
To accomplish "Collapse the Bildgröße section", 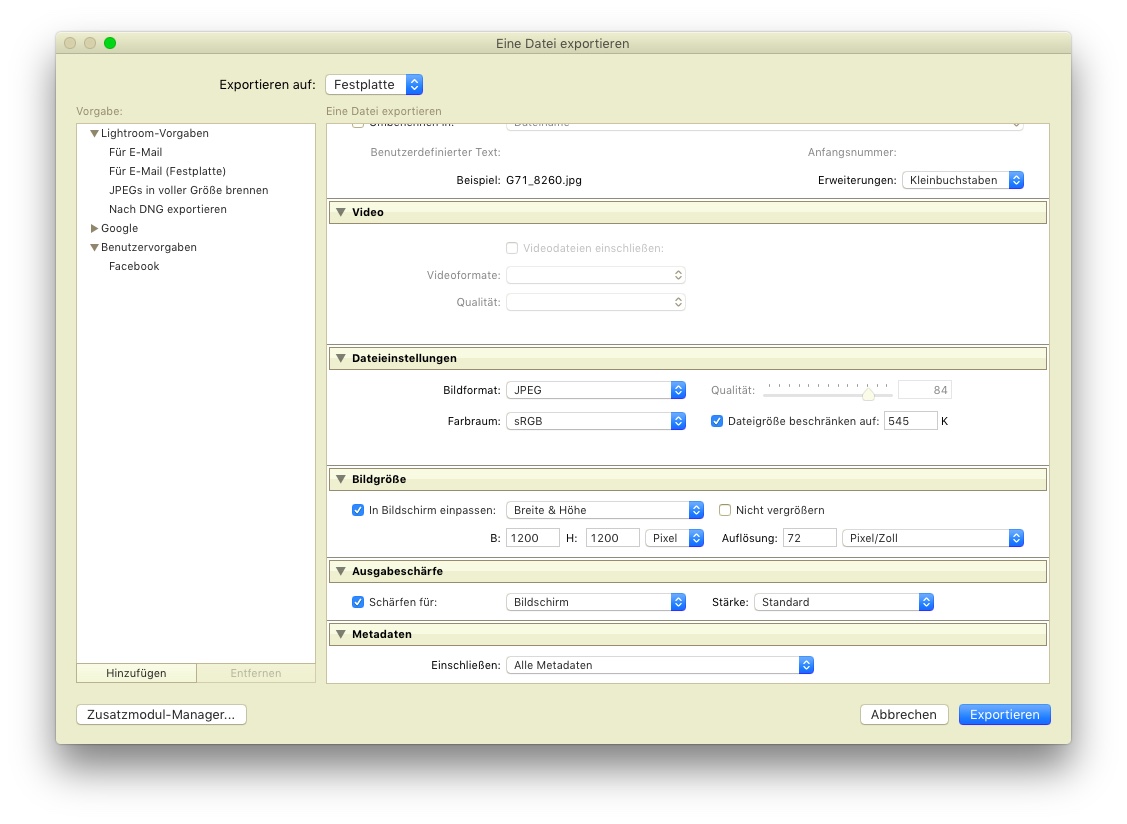I will coord(341,479).
